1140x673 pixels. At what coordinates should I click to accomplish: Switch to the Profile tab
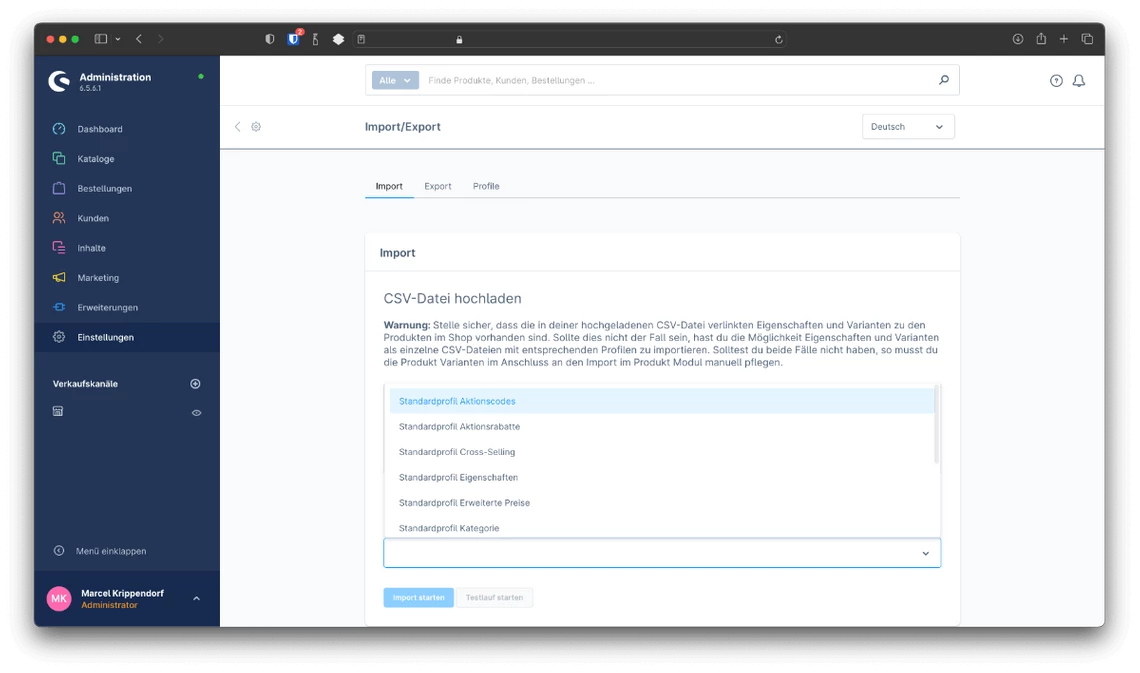(486, 186)
